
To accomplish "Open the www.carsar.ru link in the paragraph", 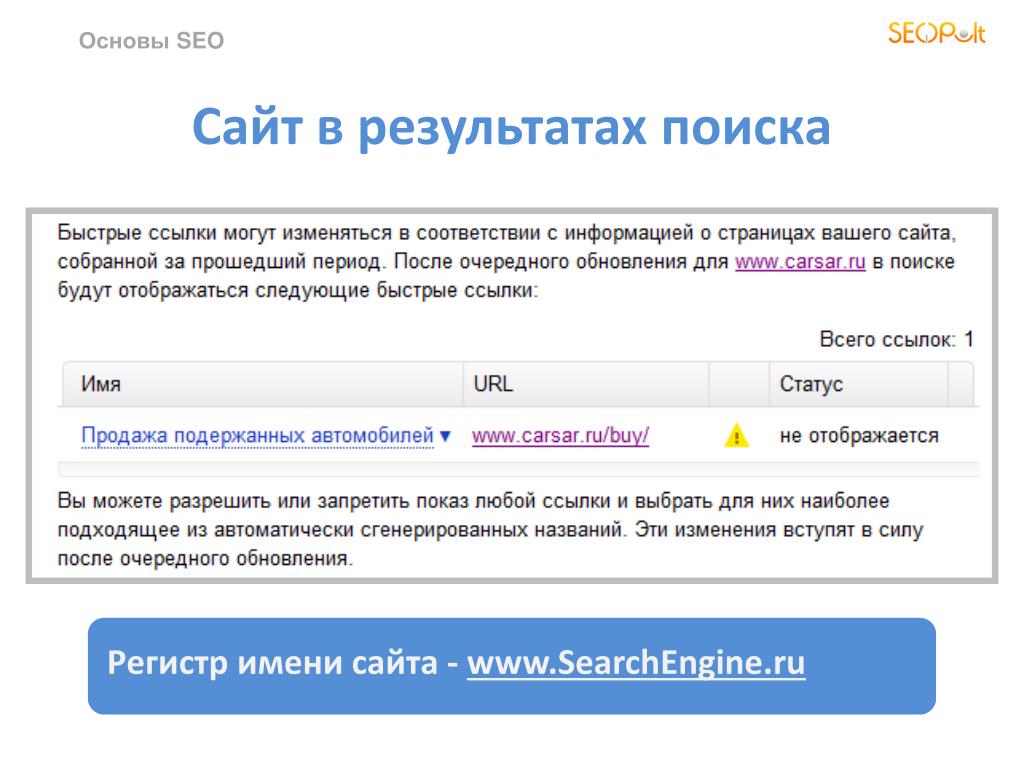I will pyautogui.click(x=800, y=261).
